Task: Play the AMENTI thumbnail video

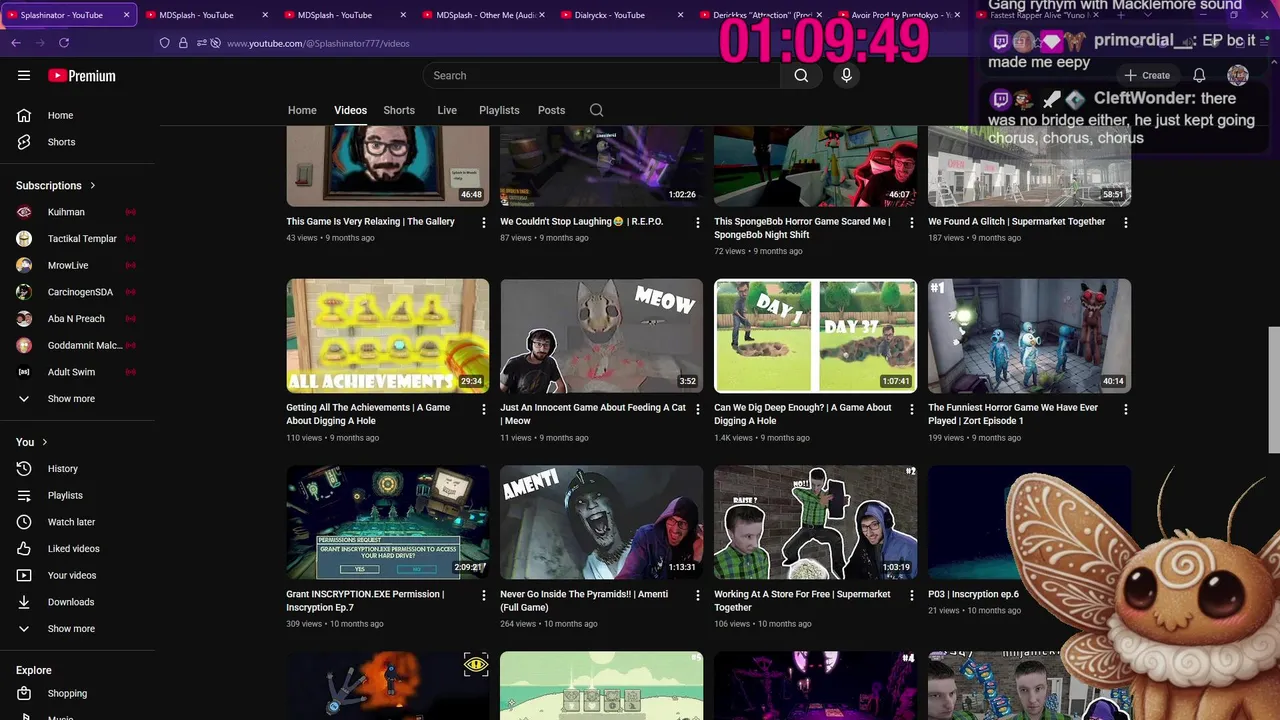Action: pyautogui.click(x=602, y=522)
